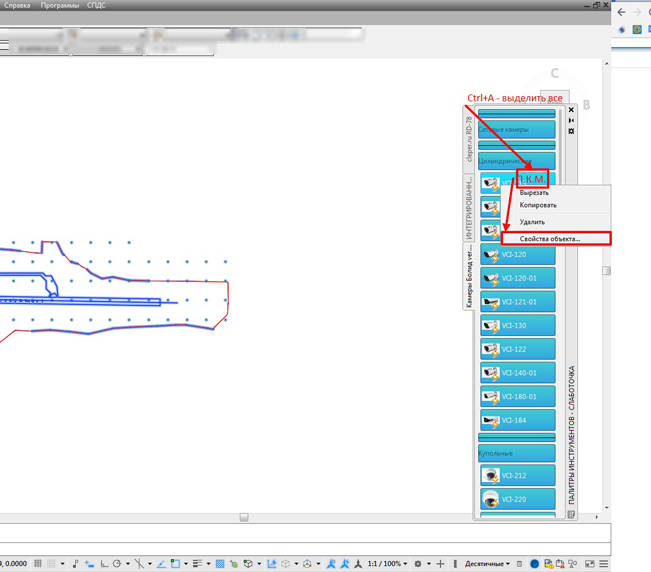The height and width of the screenshot is (572, 651).
Task: Click the drawing area vertical scrollbar
Action: point(606,270)
